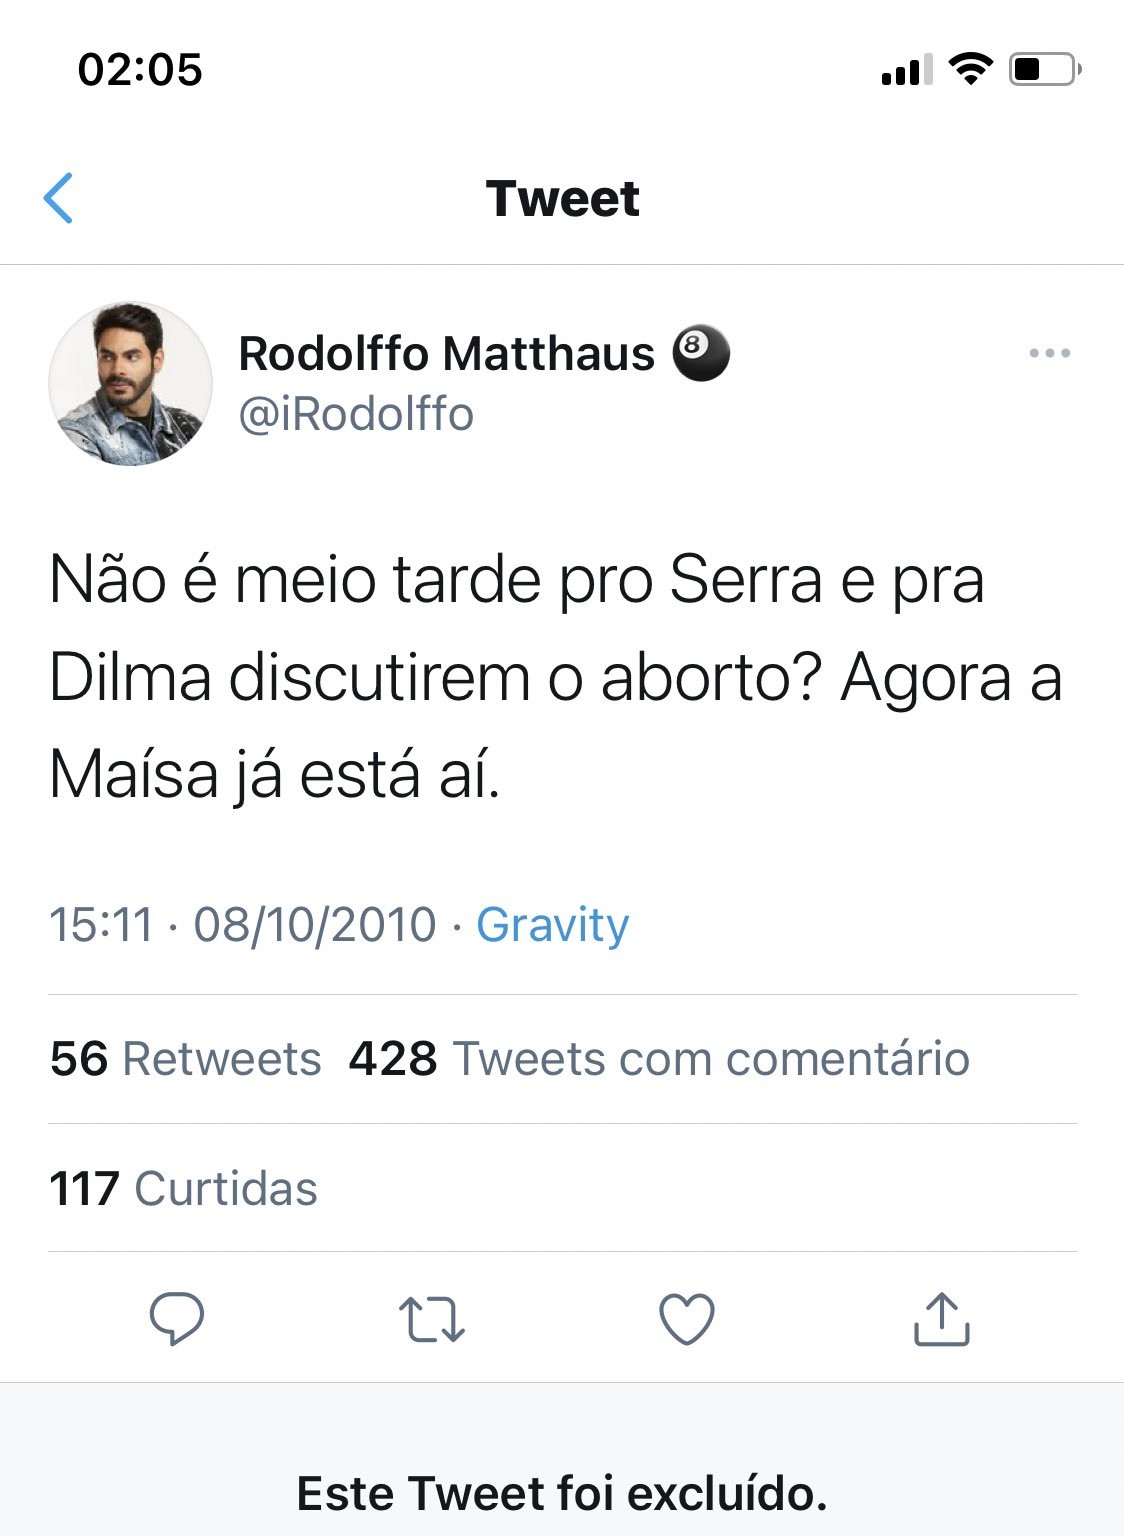The width and height of the screenshot is (1124, 1536).
Task: Open the @iRodolffo handle
Action: pos(355,414)
